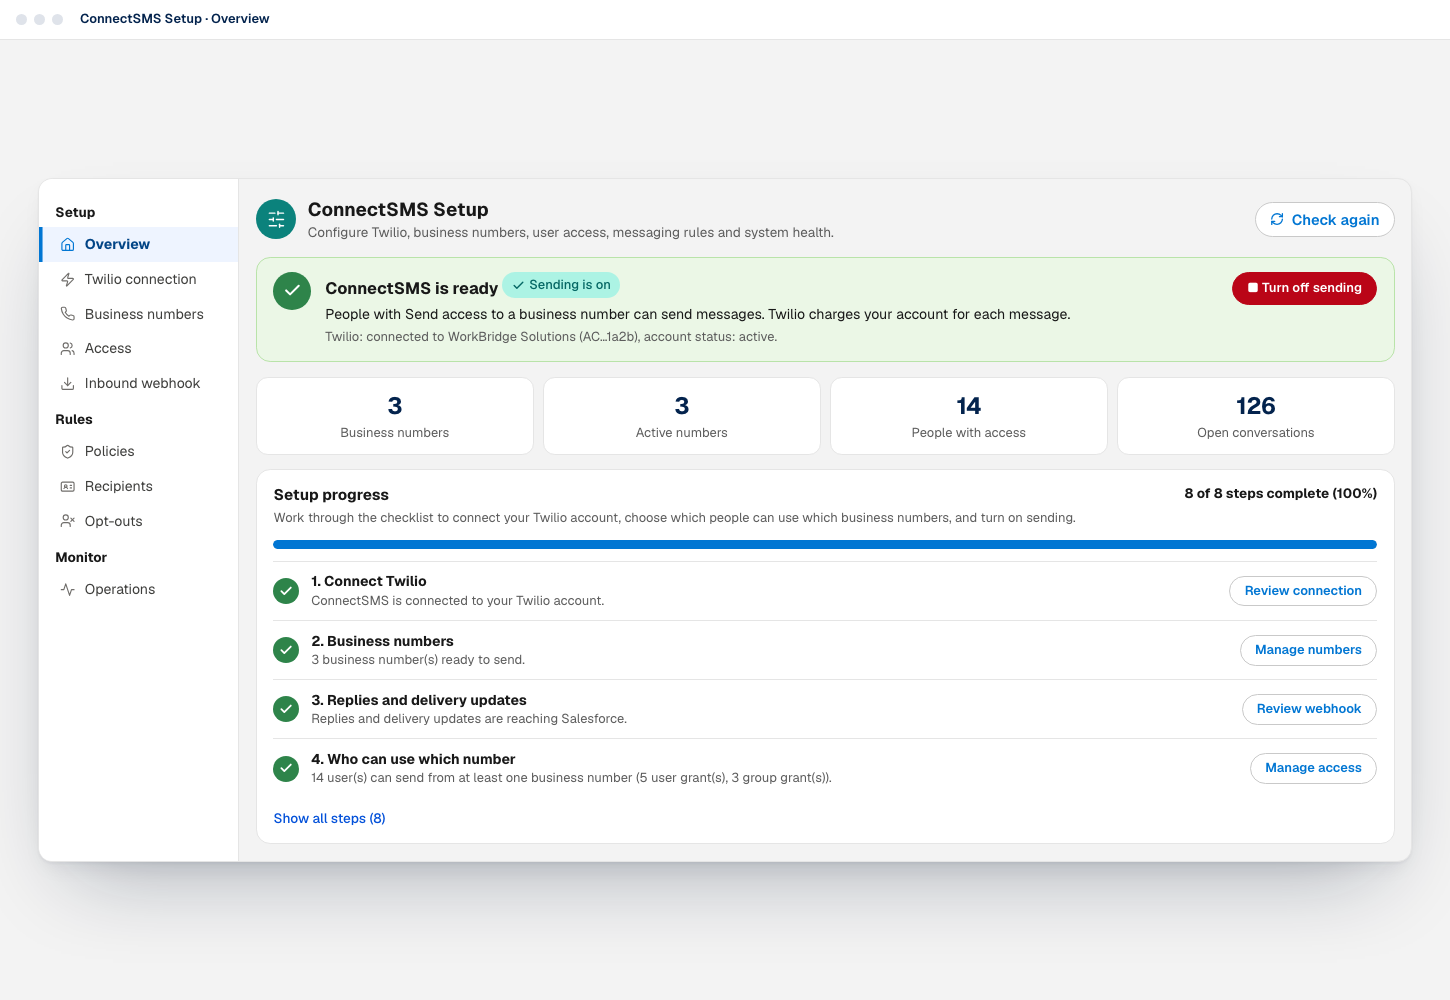Click Manage access button
This screenshot has height=1000, width=1450.
1313,768
